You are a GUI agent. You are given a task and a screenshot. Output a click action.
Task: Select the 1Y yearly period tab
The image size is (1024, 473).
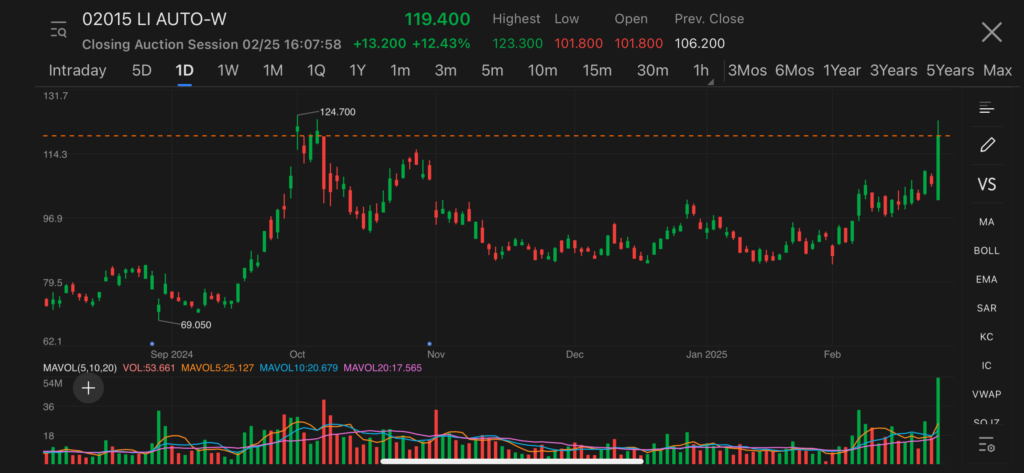[357, 71]
